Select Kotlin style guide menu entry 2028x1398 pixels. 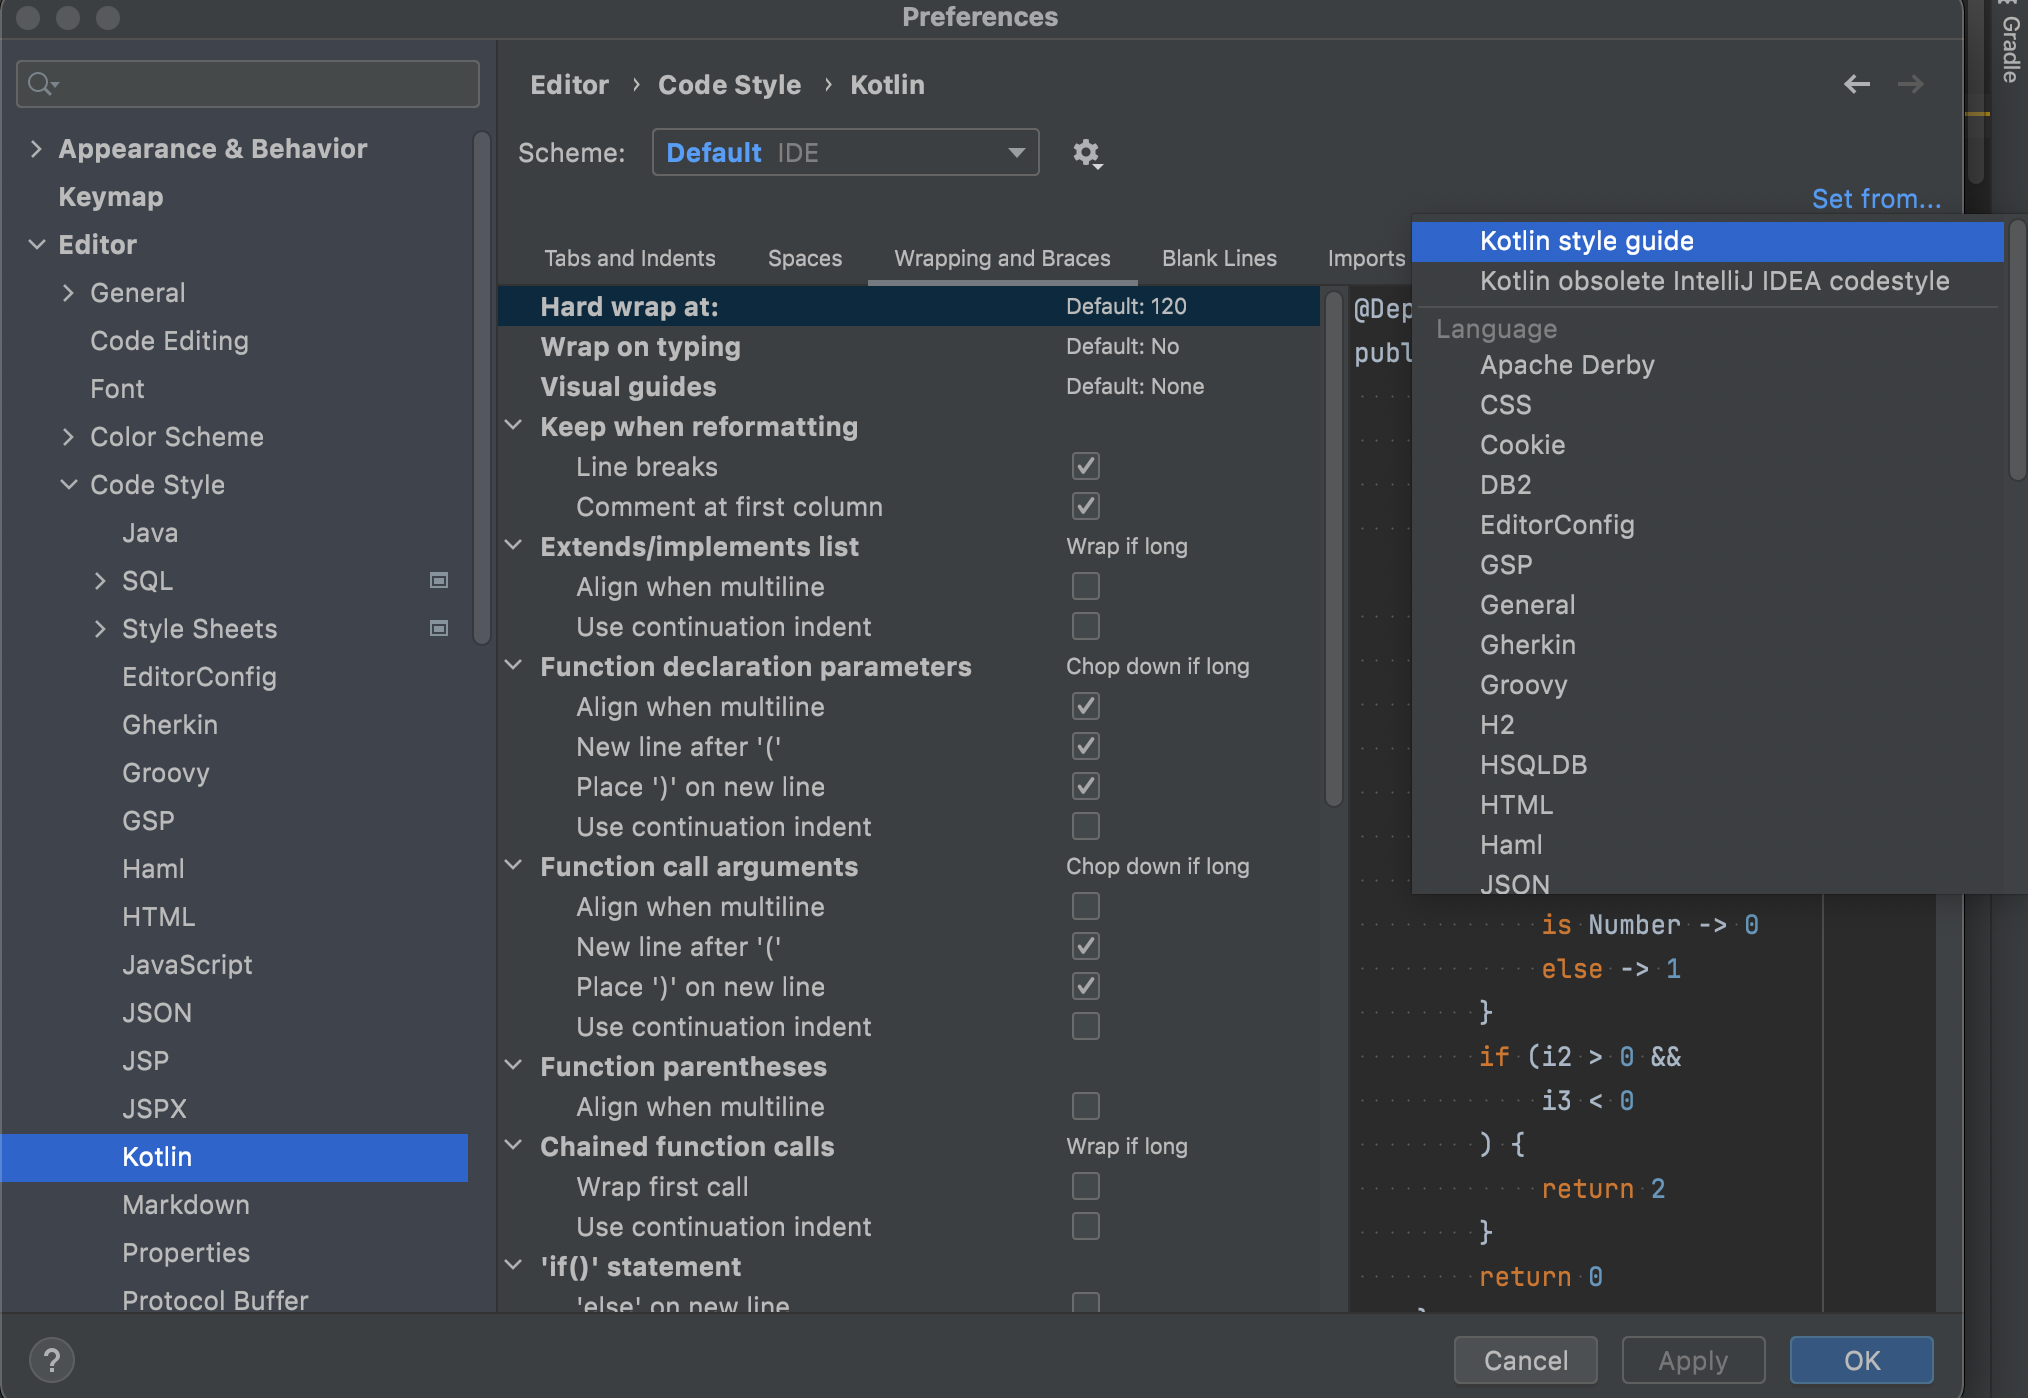[x=1586, y=241]
